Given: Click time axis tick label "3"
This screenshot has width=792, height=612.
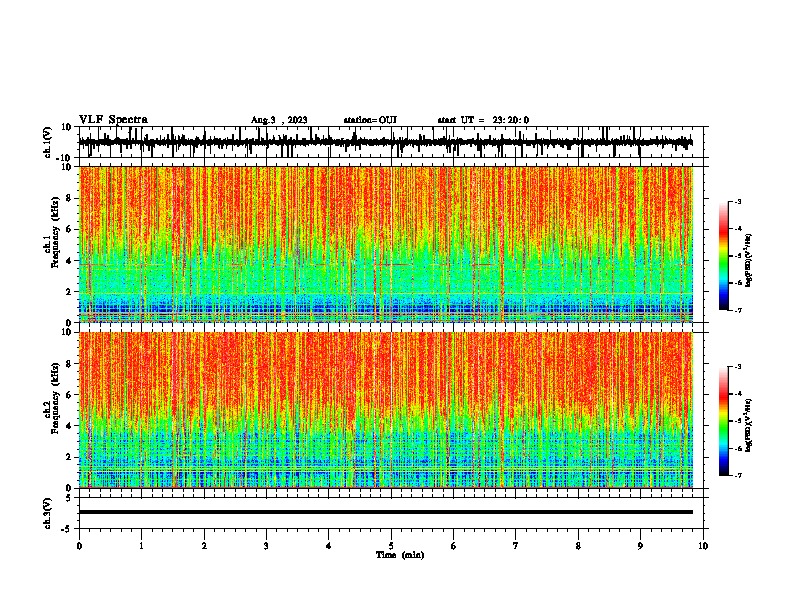Looking at the screenshot, I should click(x=266, y=546).
